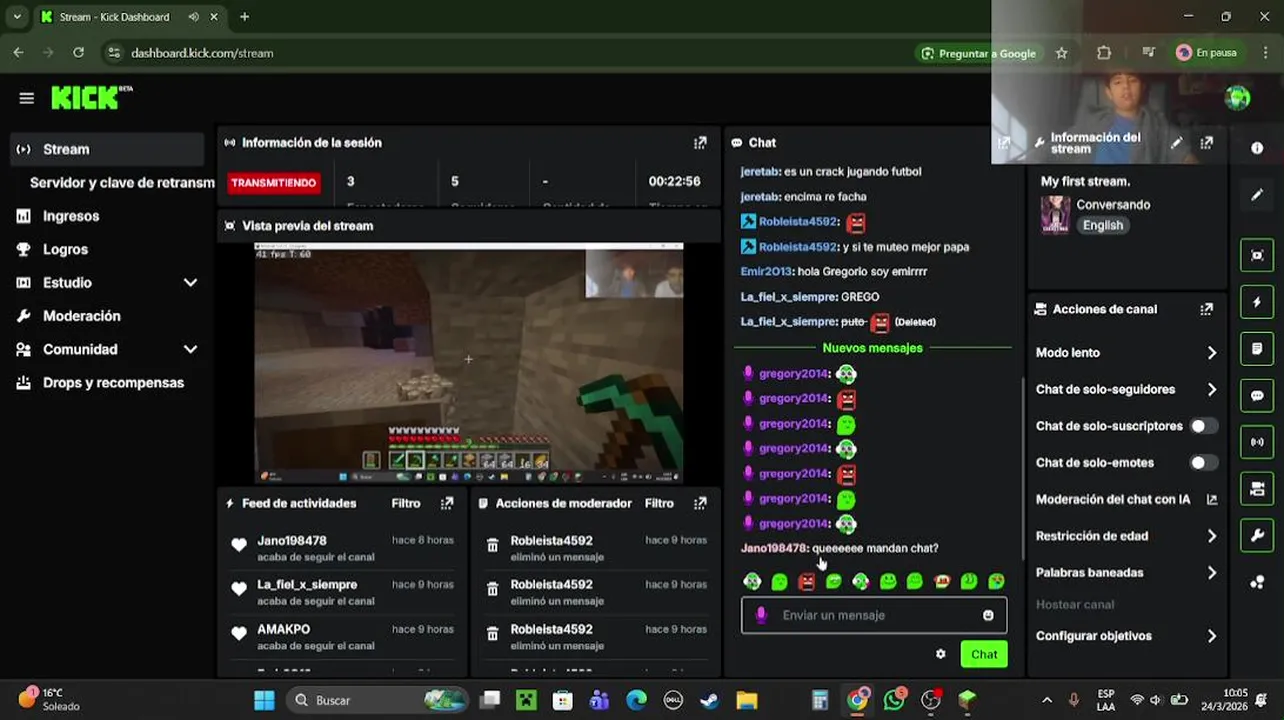Viewport: 1284px width, 720px height.
Task: Show hidden system tray icons chevron
Action: click(1047, 700)
